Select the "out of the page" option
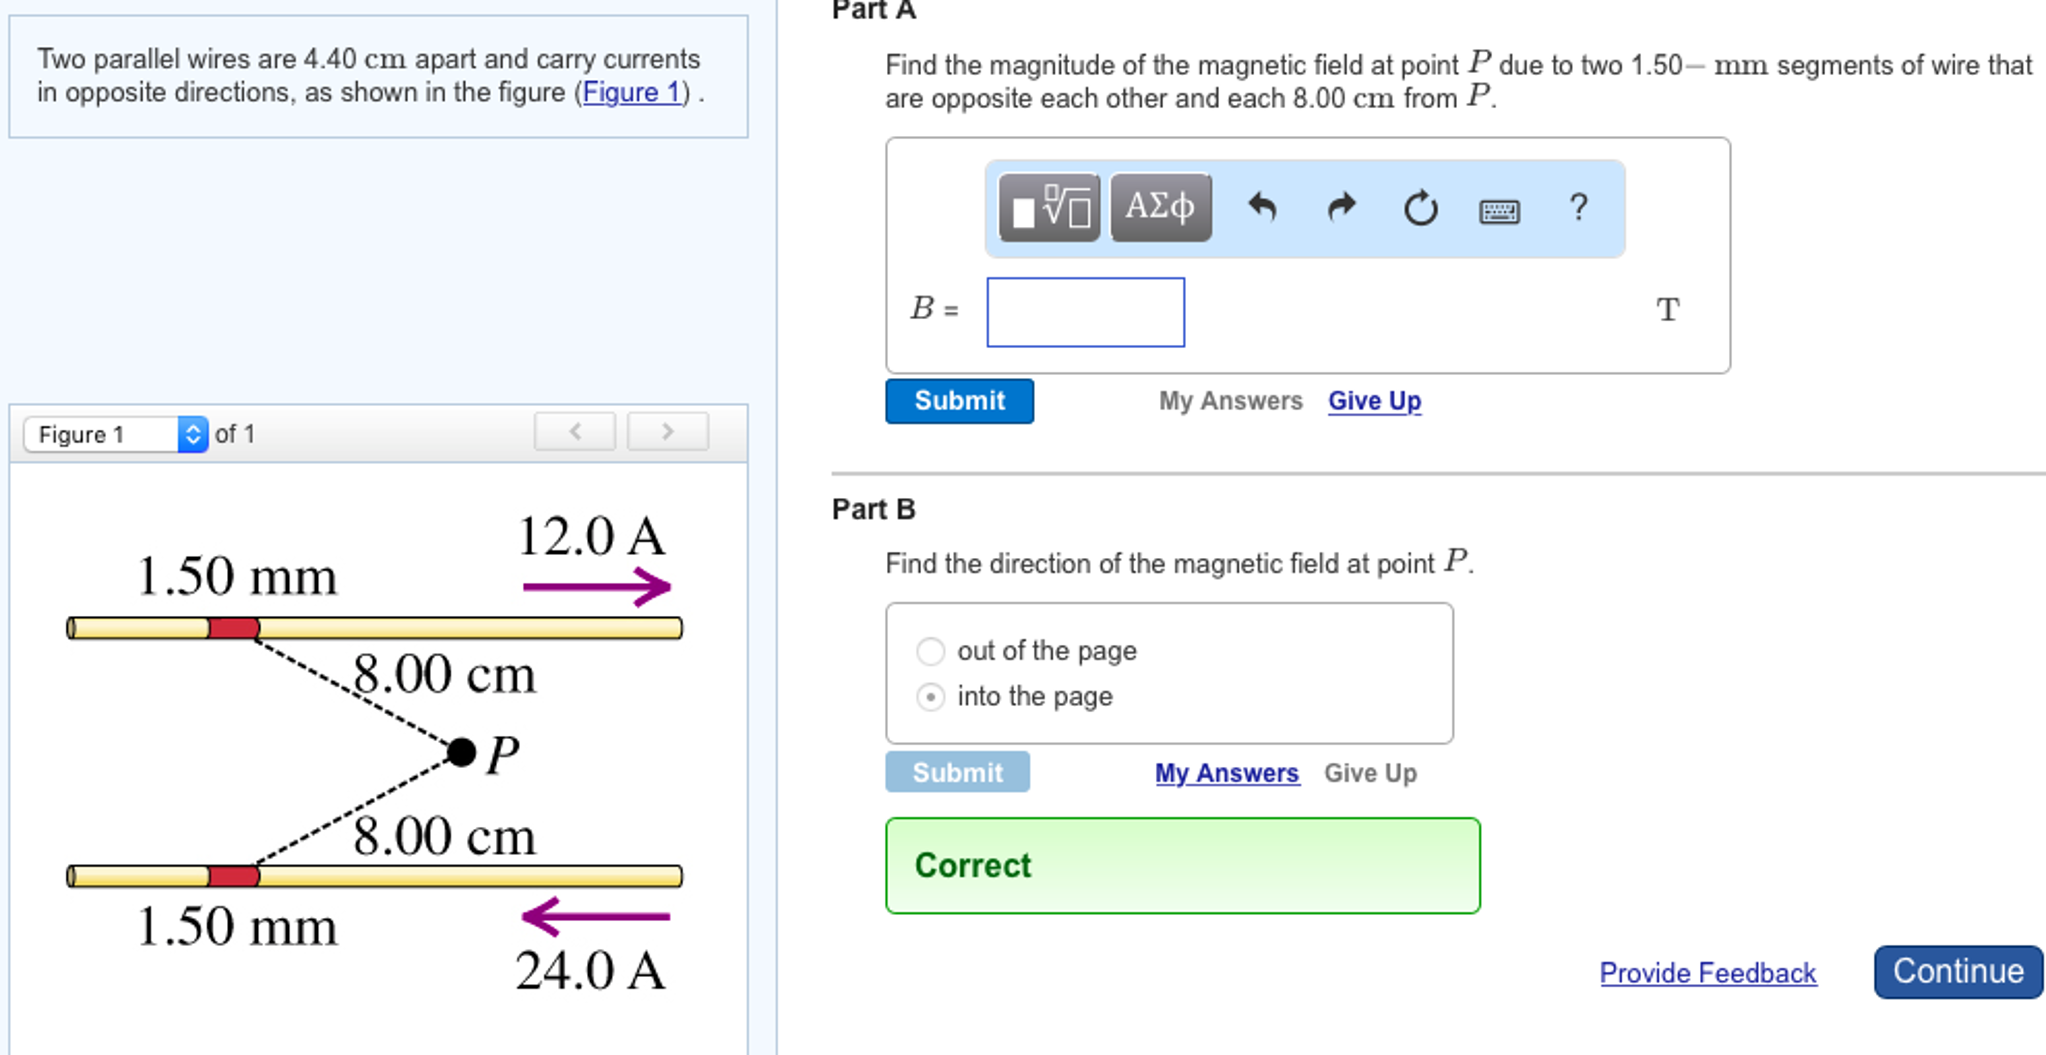This screenshot has height=1055, width=2046. (931, 651)
